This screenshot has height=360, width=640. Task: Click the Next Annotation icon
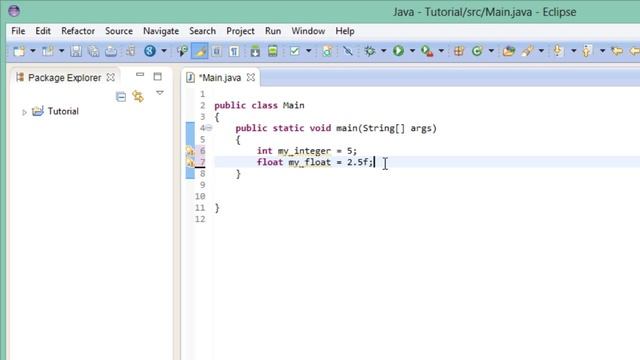click(558, 51)
